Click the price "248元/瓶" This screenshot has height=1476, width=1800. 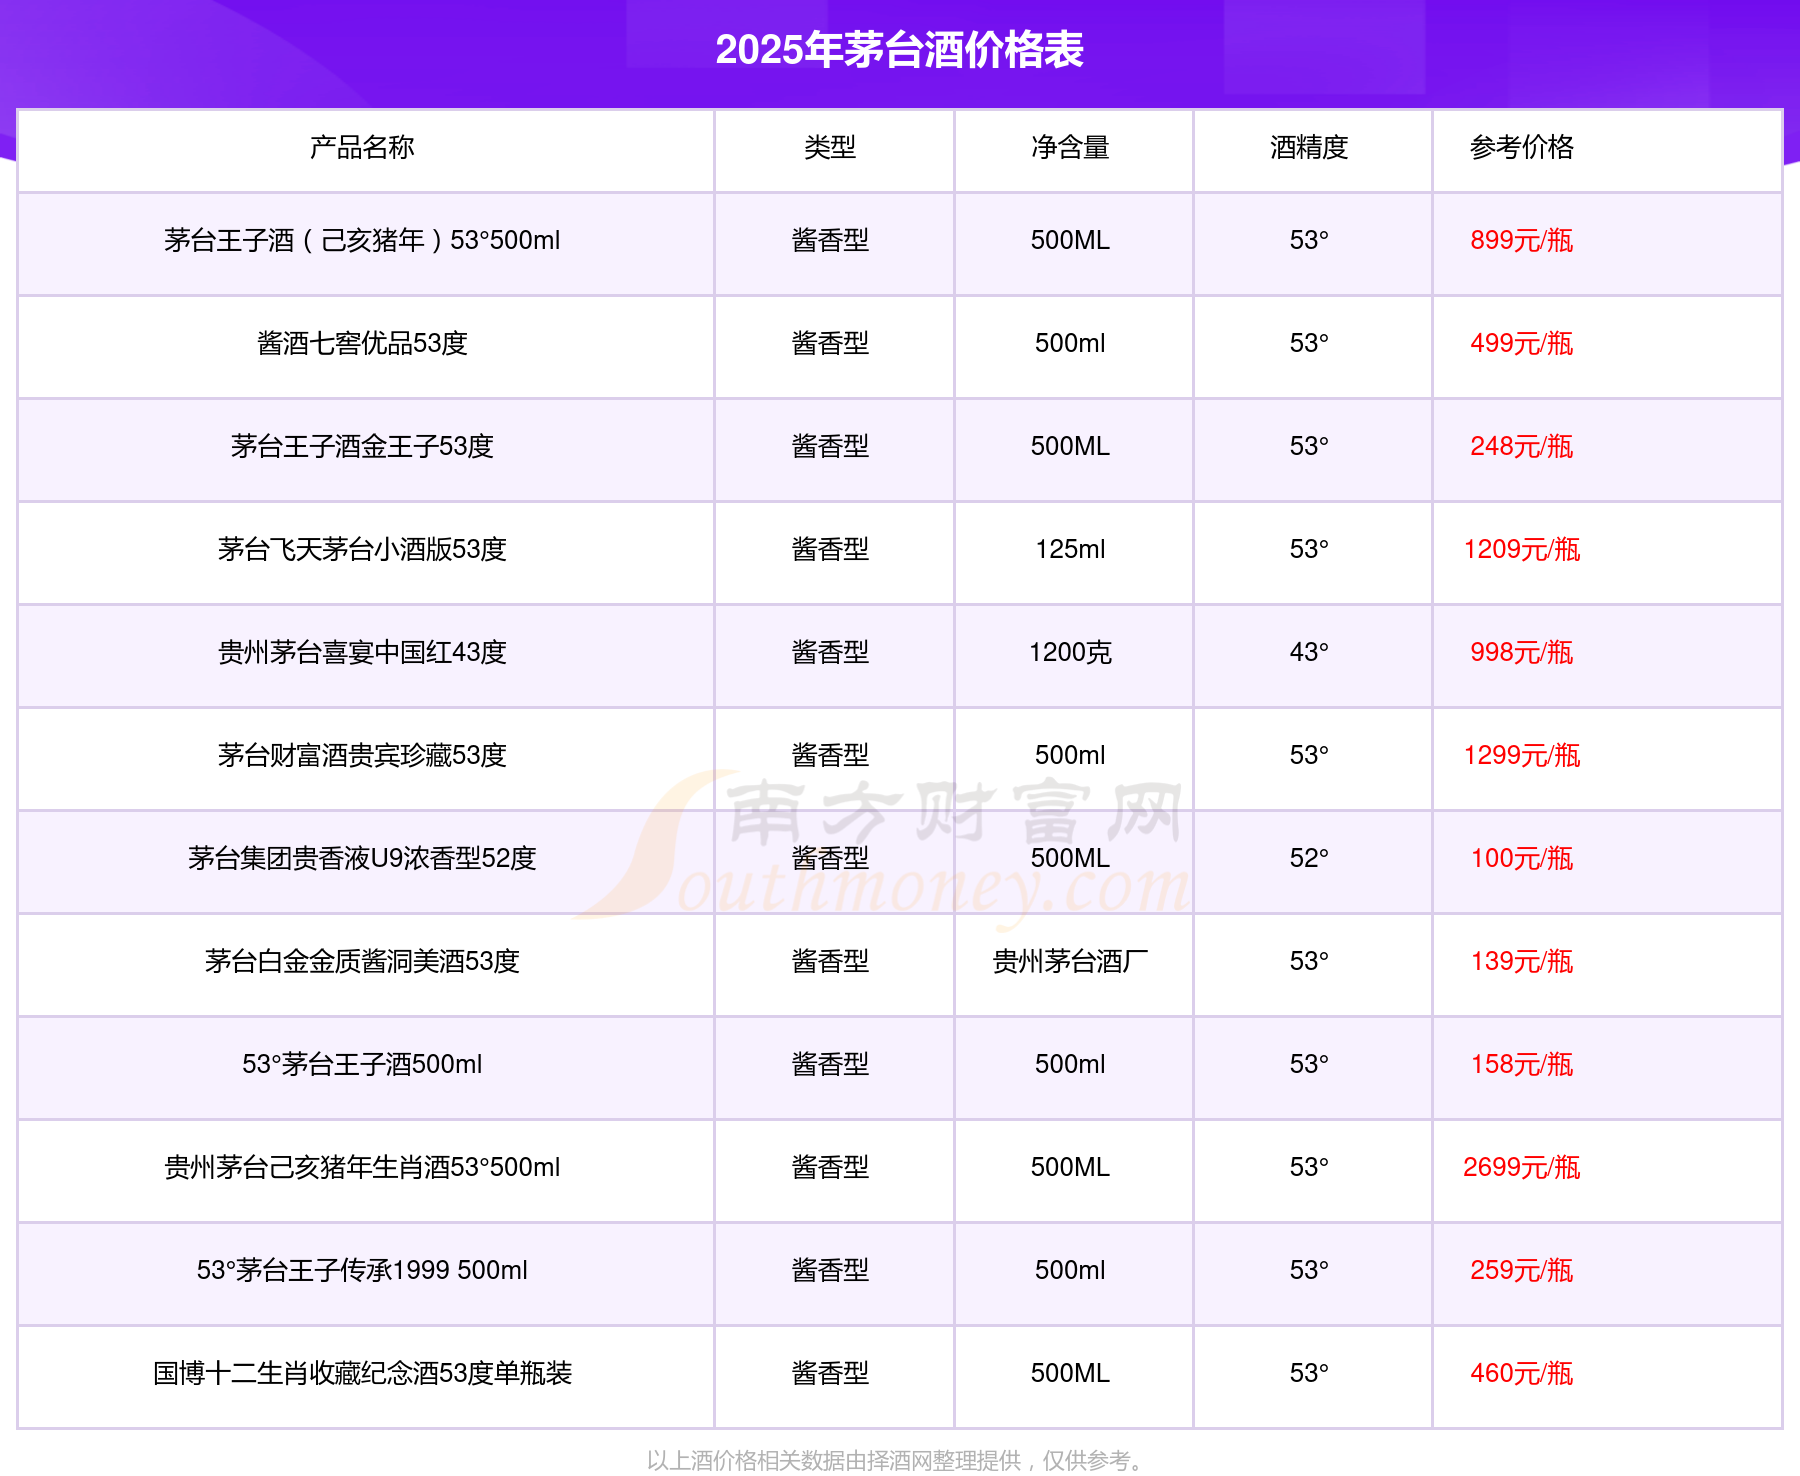(1521, 446)
